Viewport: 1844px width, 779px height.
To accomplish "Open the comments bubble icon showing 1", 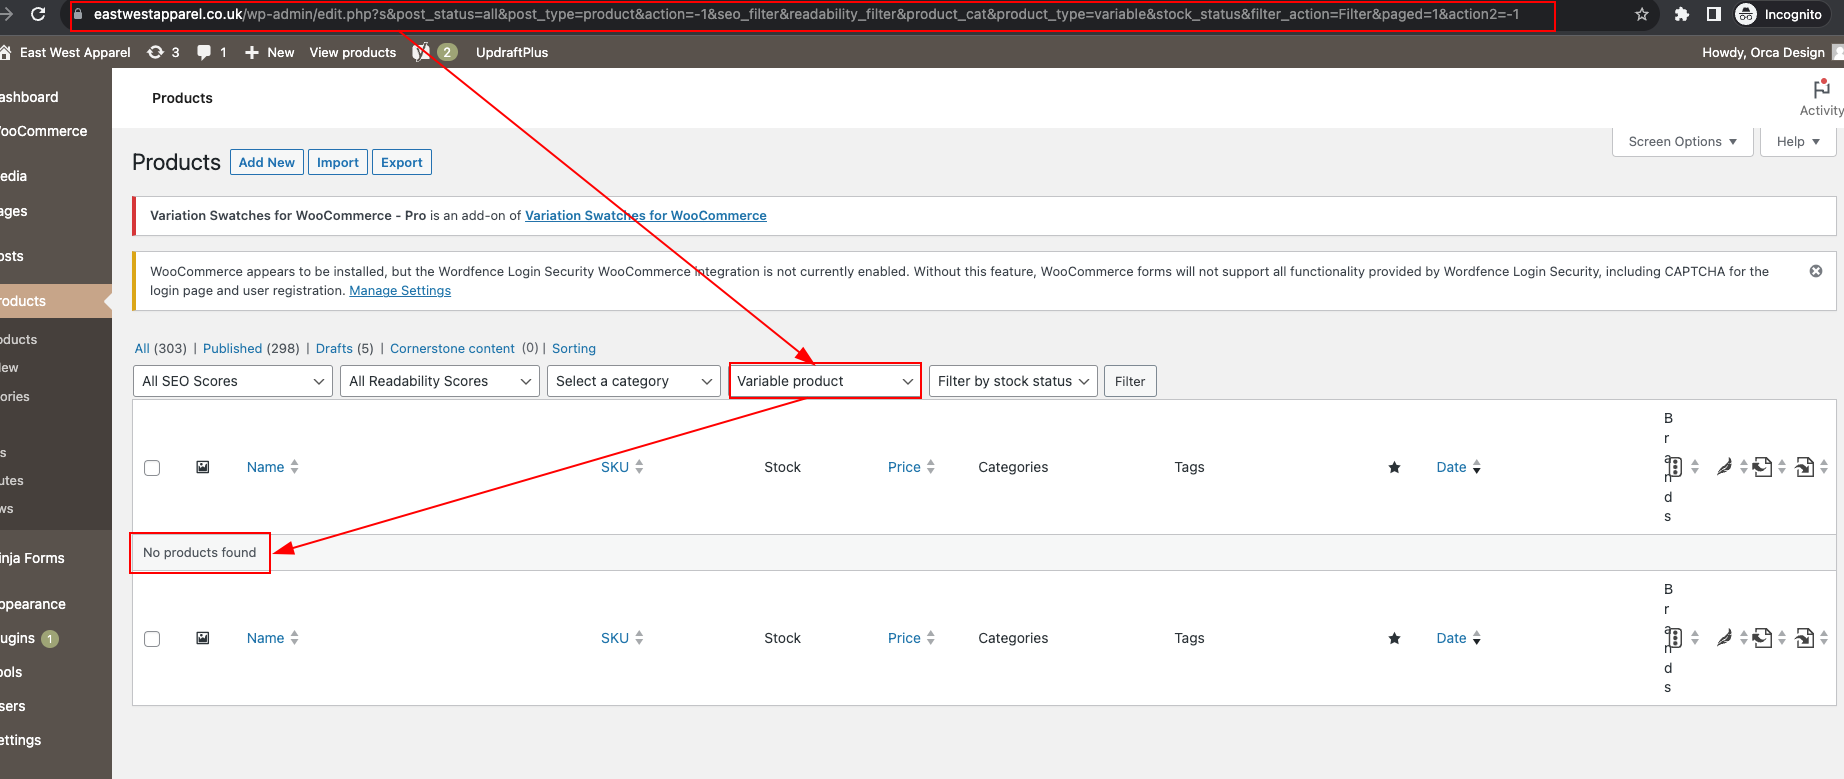I will (x=212, y=52).
